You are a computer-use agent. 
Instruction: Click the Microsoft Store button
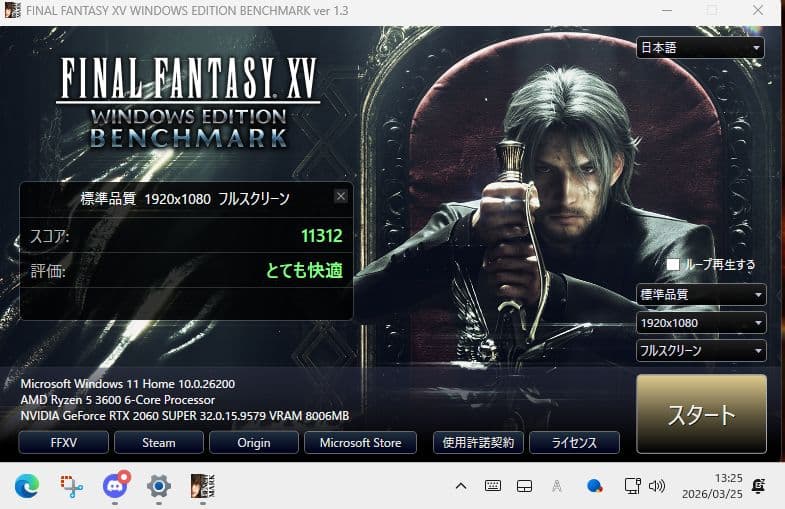[x=360, y=443]
